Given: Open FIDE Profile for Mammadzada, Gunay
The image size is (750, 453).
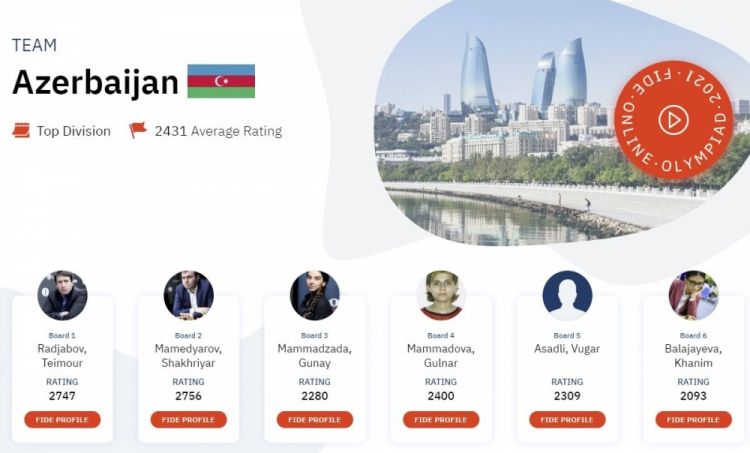Looking at the screenshot, I should 315,420.
